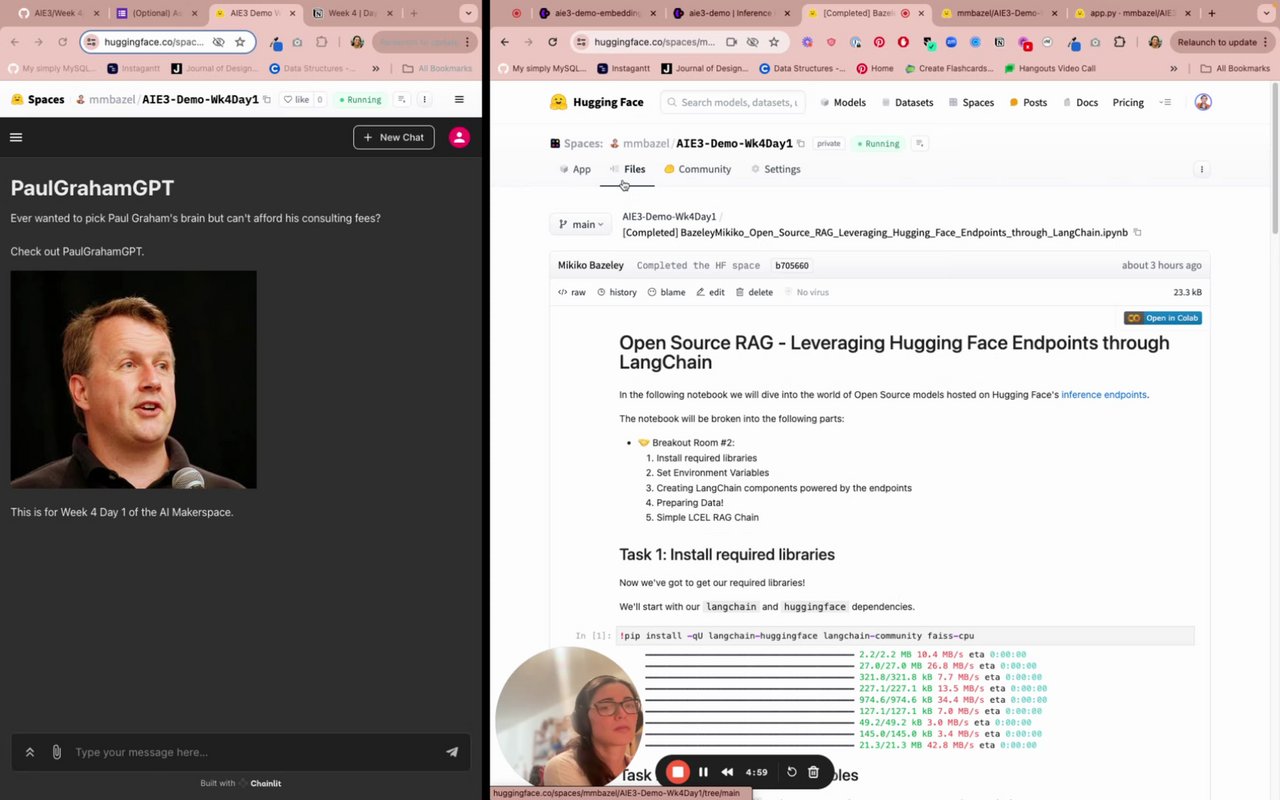The image size is (1280, 800).
Task: Switch to the Community tab
Action: (698, 169)
